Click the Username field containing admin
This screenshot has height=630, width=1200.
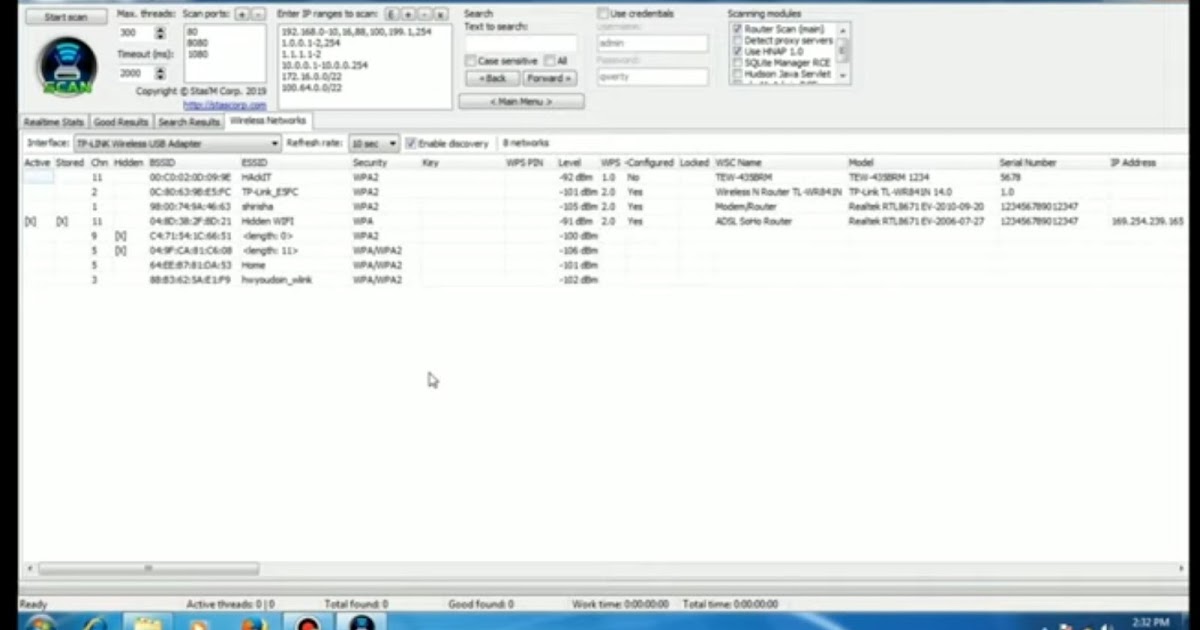click(x=652, y=44)
